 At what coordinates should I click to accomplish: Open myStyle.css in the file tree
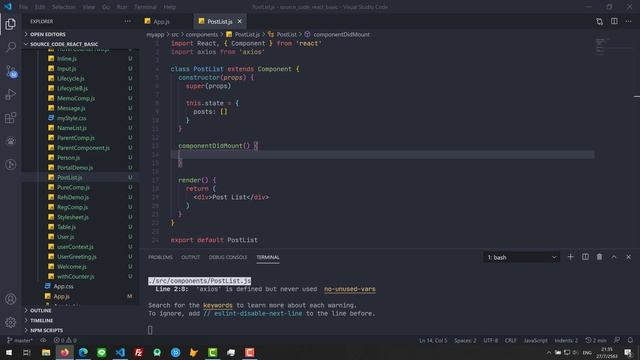coord(71,118)
